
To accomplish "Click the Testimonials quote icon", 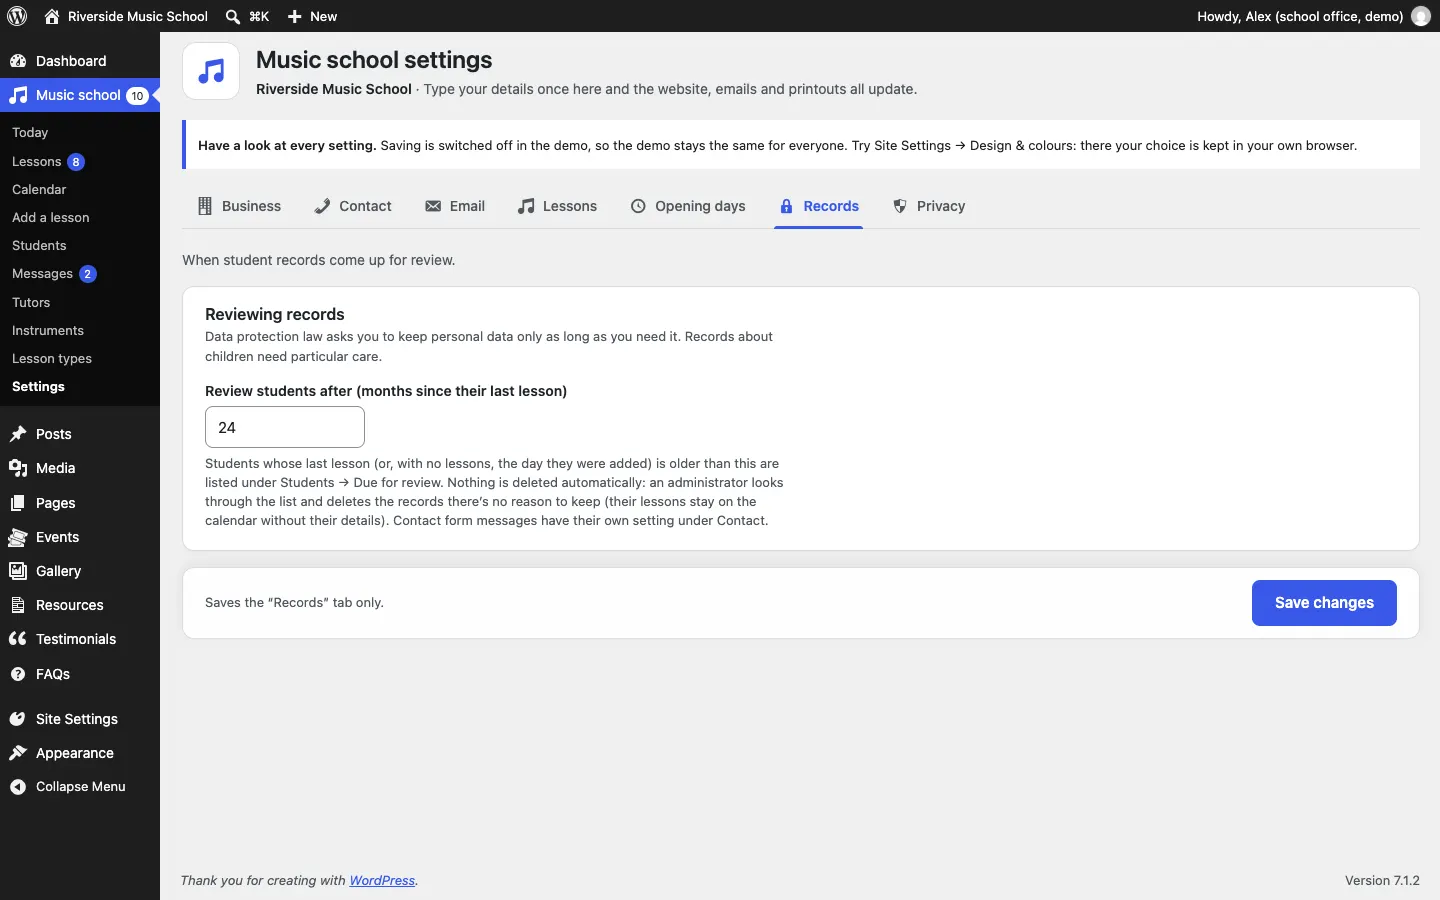I will click(18, 639).
